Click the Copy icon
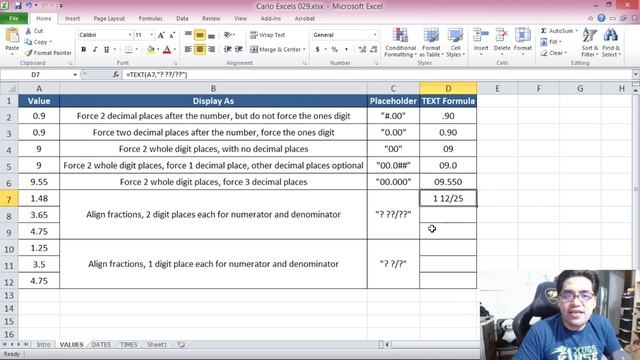This screenshot has width=640, height=360. (x=28, y=42)
